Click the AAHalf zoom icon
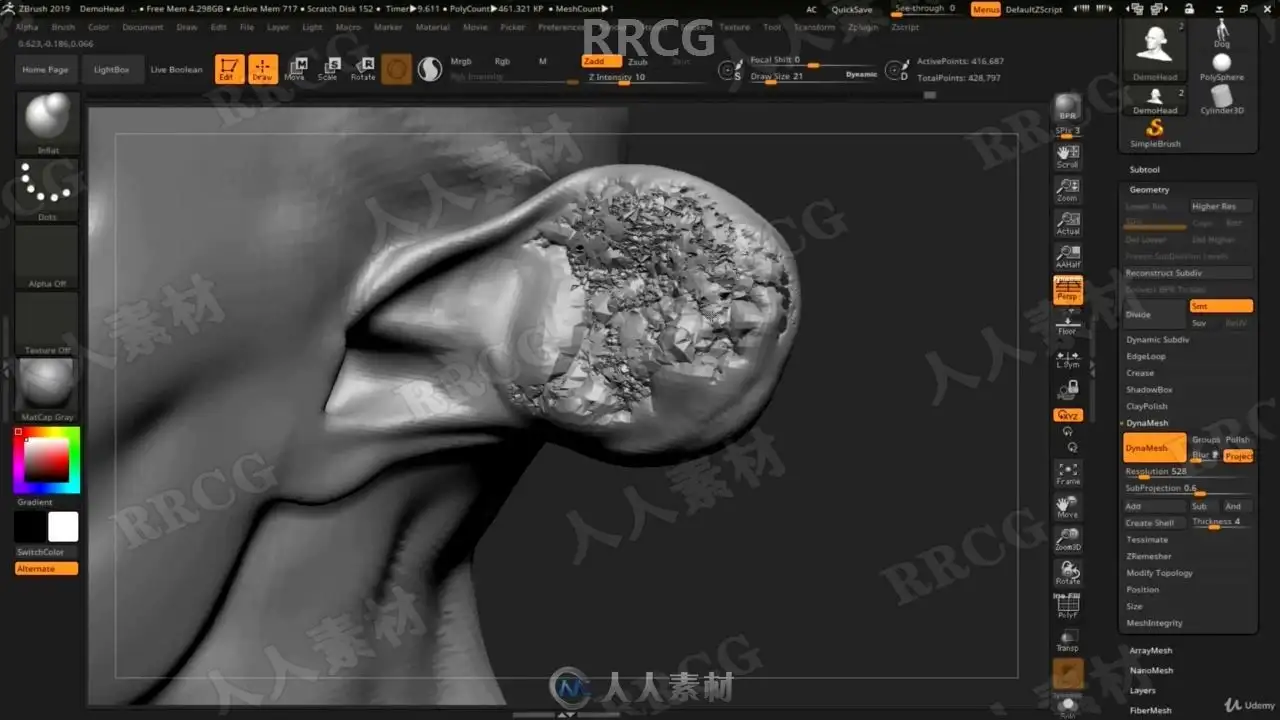The image size is (1280, 720). [1068, 256]
